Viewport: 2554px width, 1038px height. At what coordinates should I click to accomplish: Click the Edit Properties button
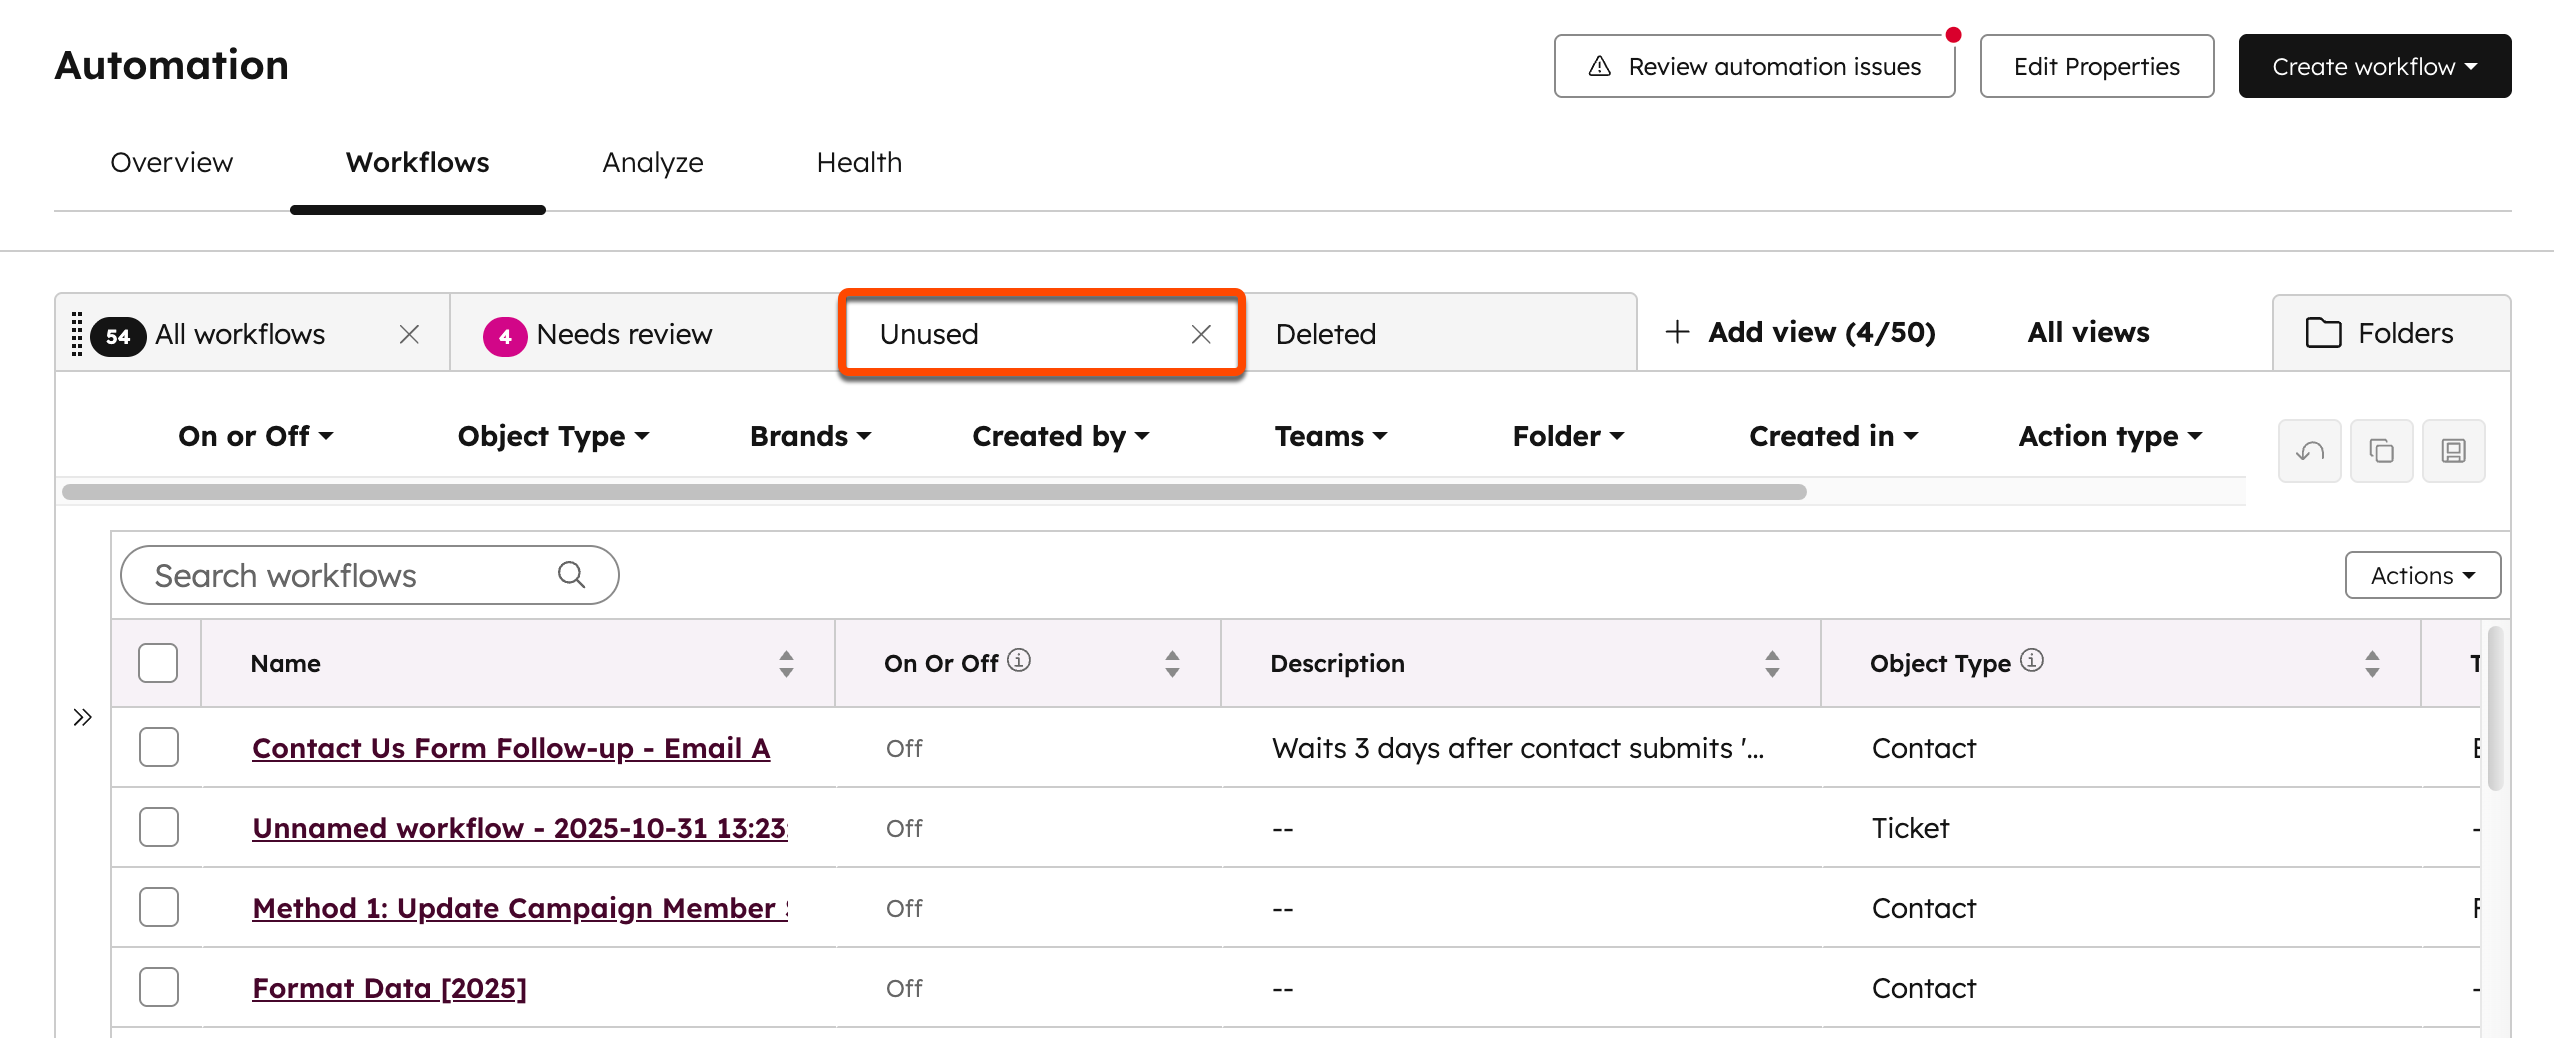(x=2096, y=66)
